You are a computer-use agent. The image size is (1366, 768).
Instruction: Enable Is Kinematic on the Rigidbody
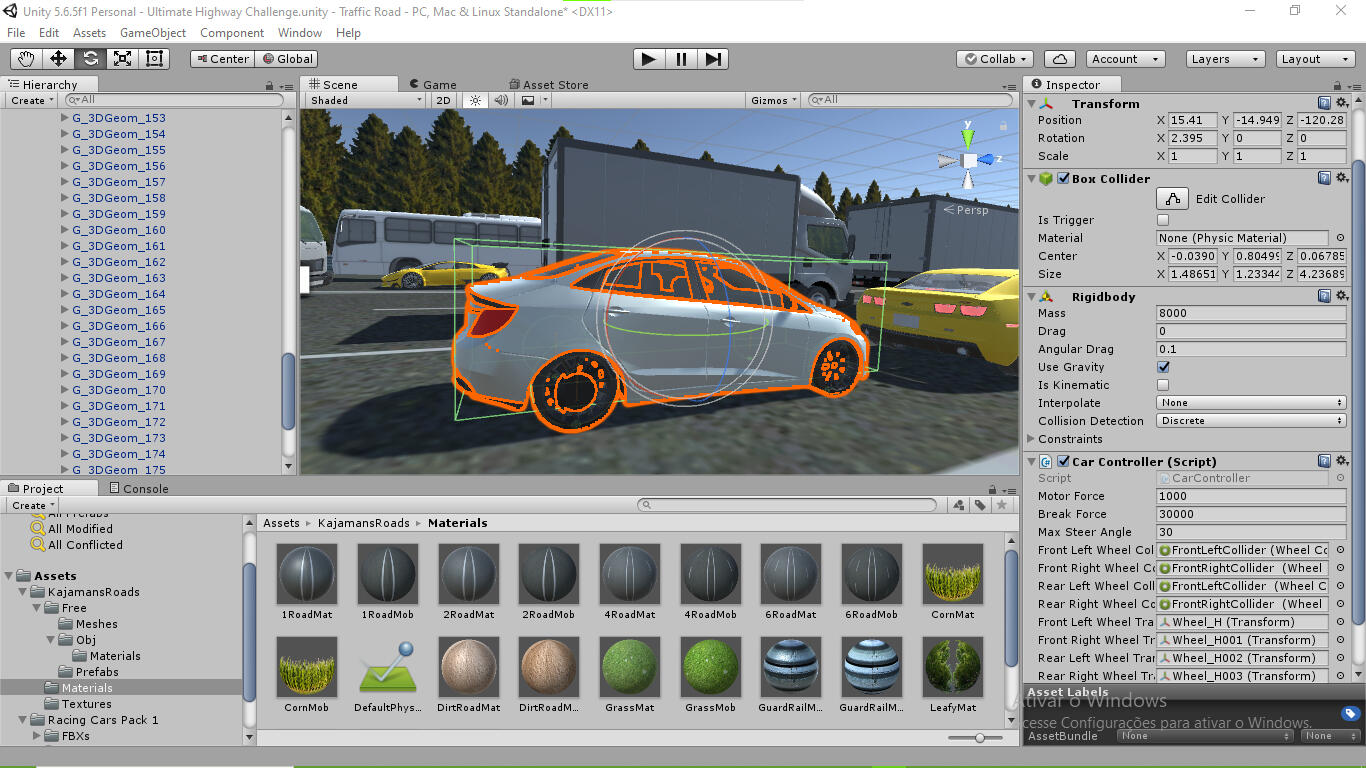(x=1163, y=385)
